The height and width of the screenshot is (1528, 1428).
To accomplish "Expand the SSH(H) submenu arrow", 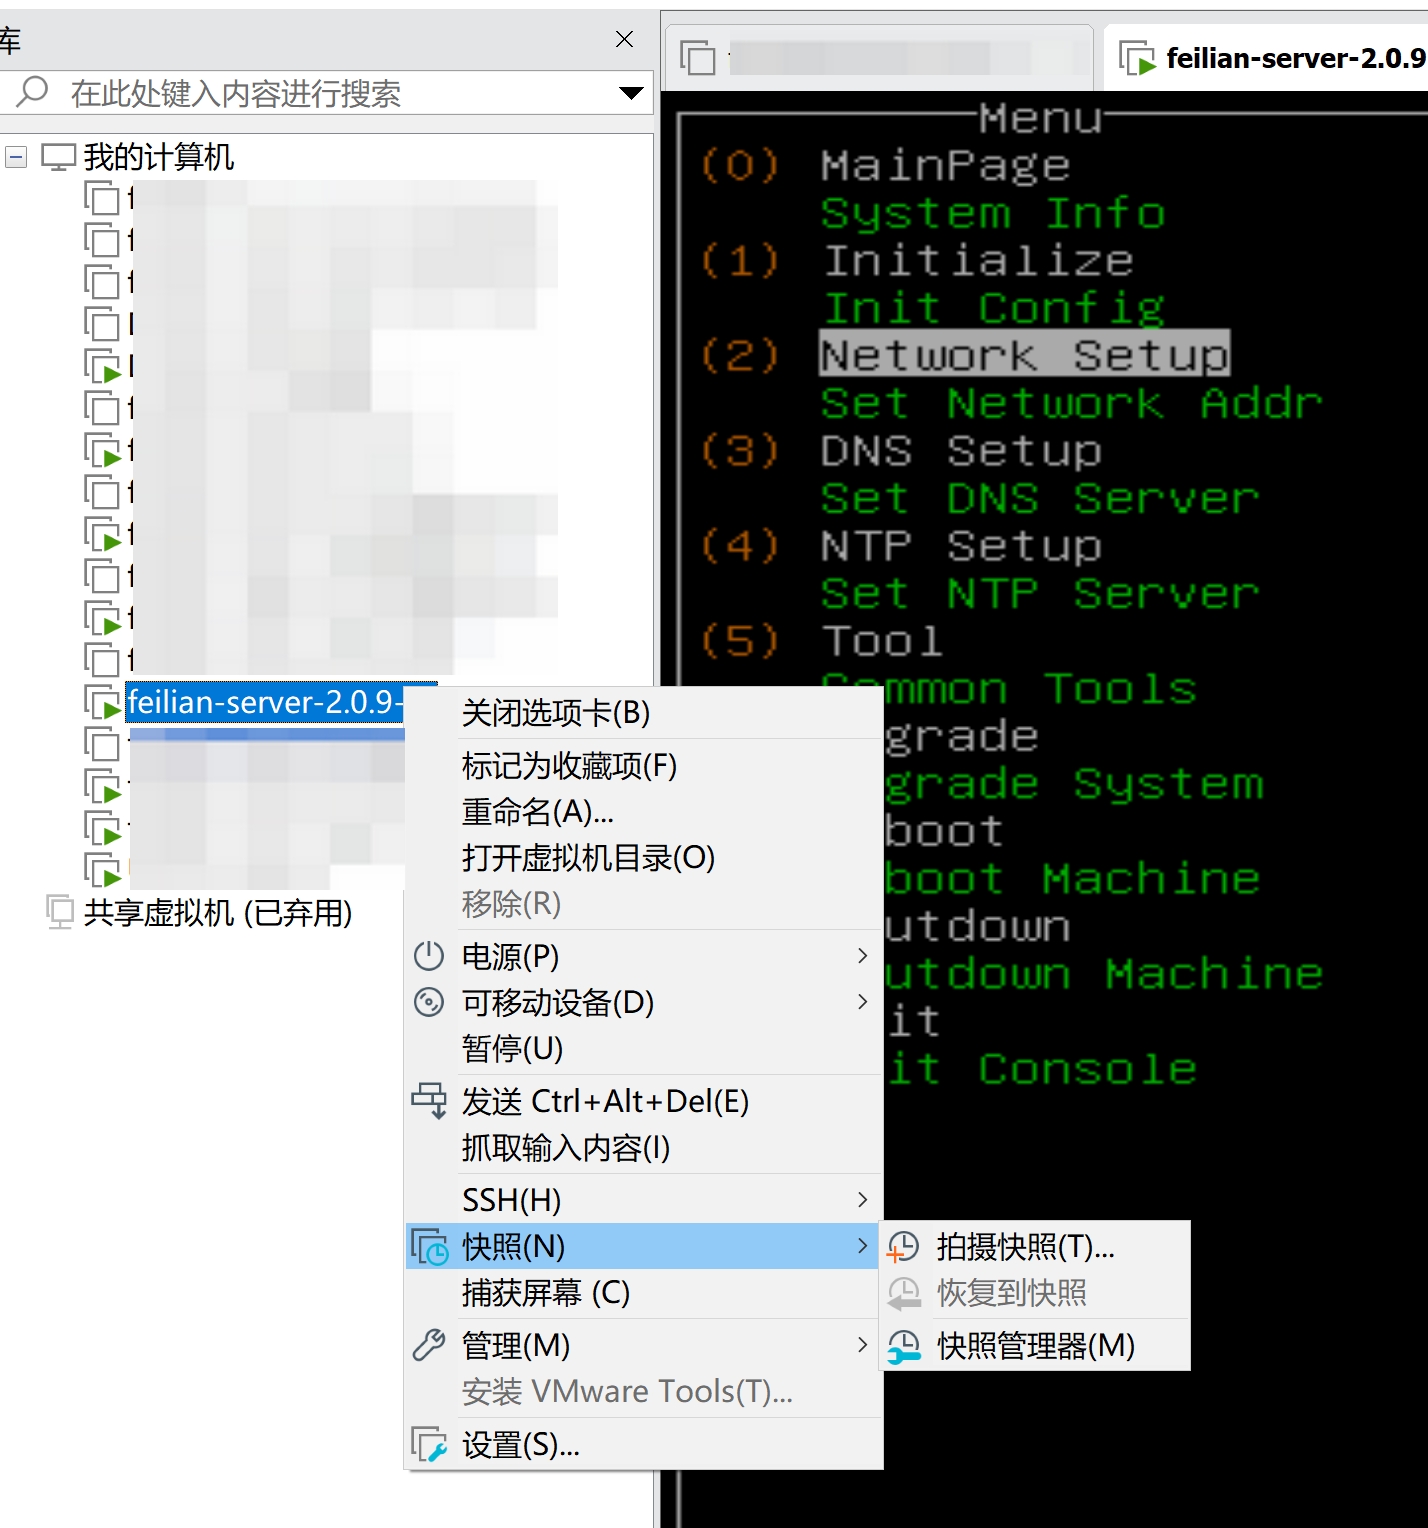I will tap(862, 1199).
